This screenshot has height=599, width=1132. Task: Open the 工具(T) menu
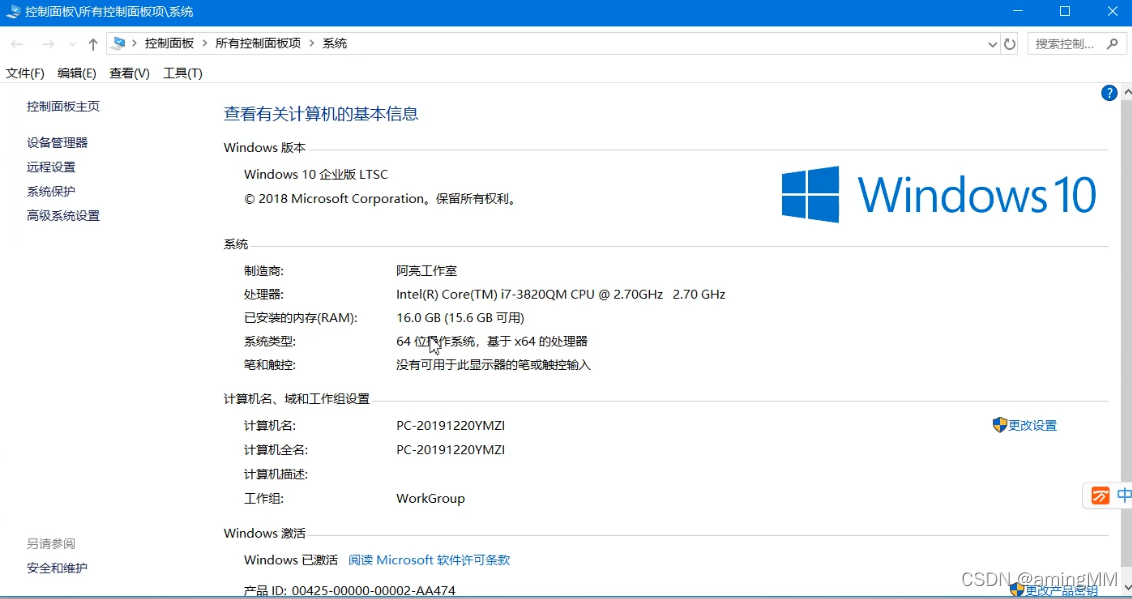click(x=183, y=73)
